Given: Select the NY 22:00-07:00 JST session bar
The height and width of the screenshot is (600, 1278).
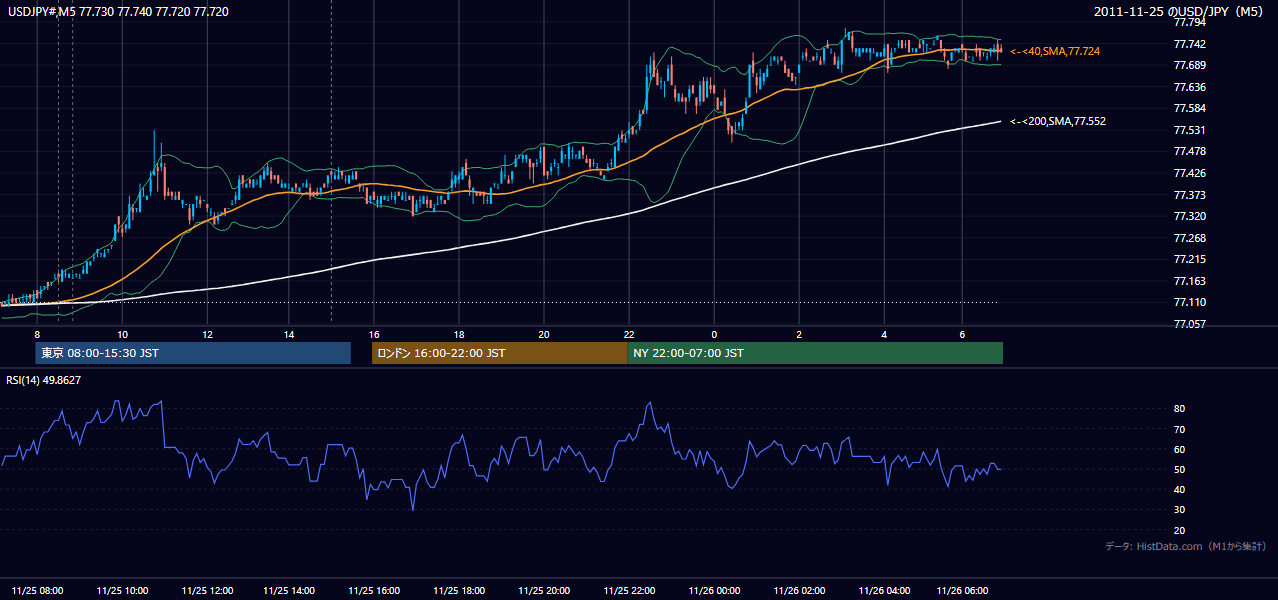Looking at the screenshot, I should (x=815, y=353).
